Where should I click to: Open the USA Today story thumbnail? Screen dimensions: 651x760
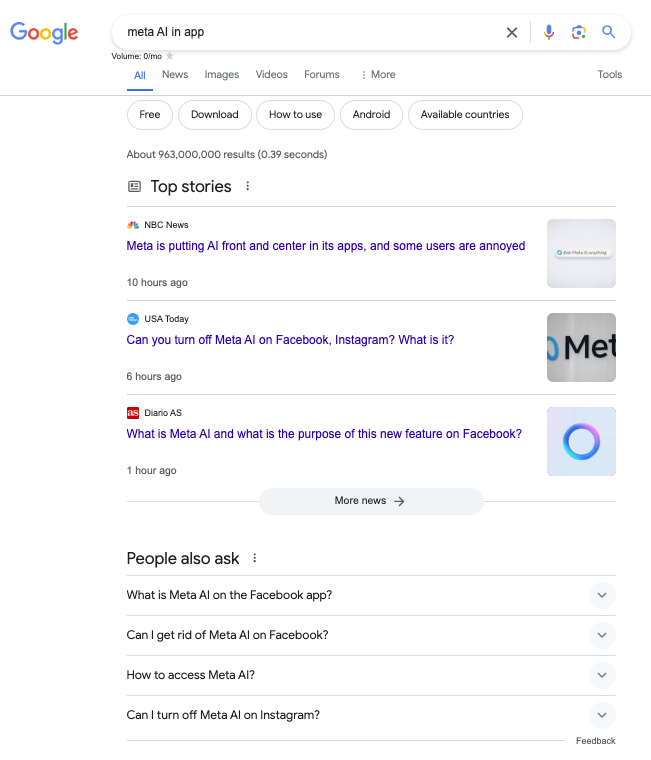point(581,347)
